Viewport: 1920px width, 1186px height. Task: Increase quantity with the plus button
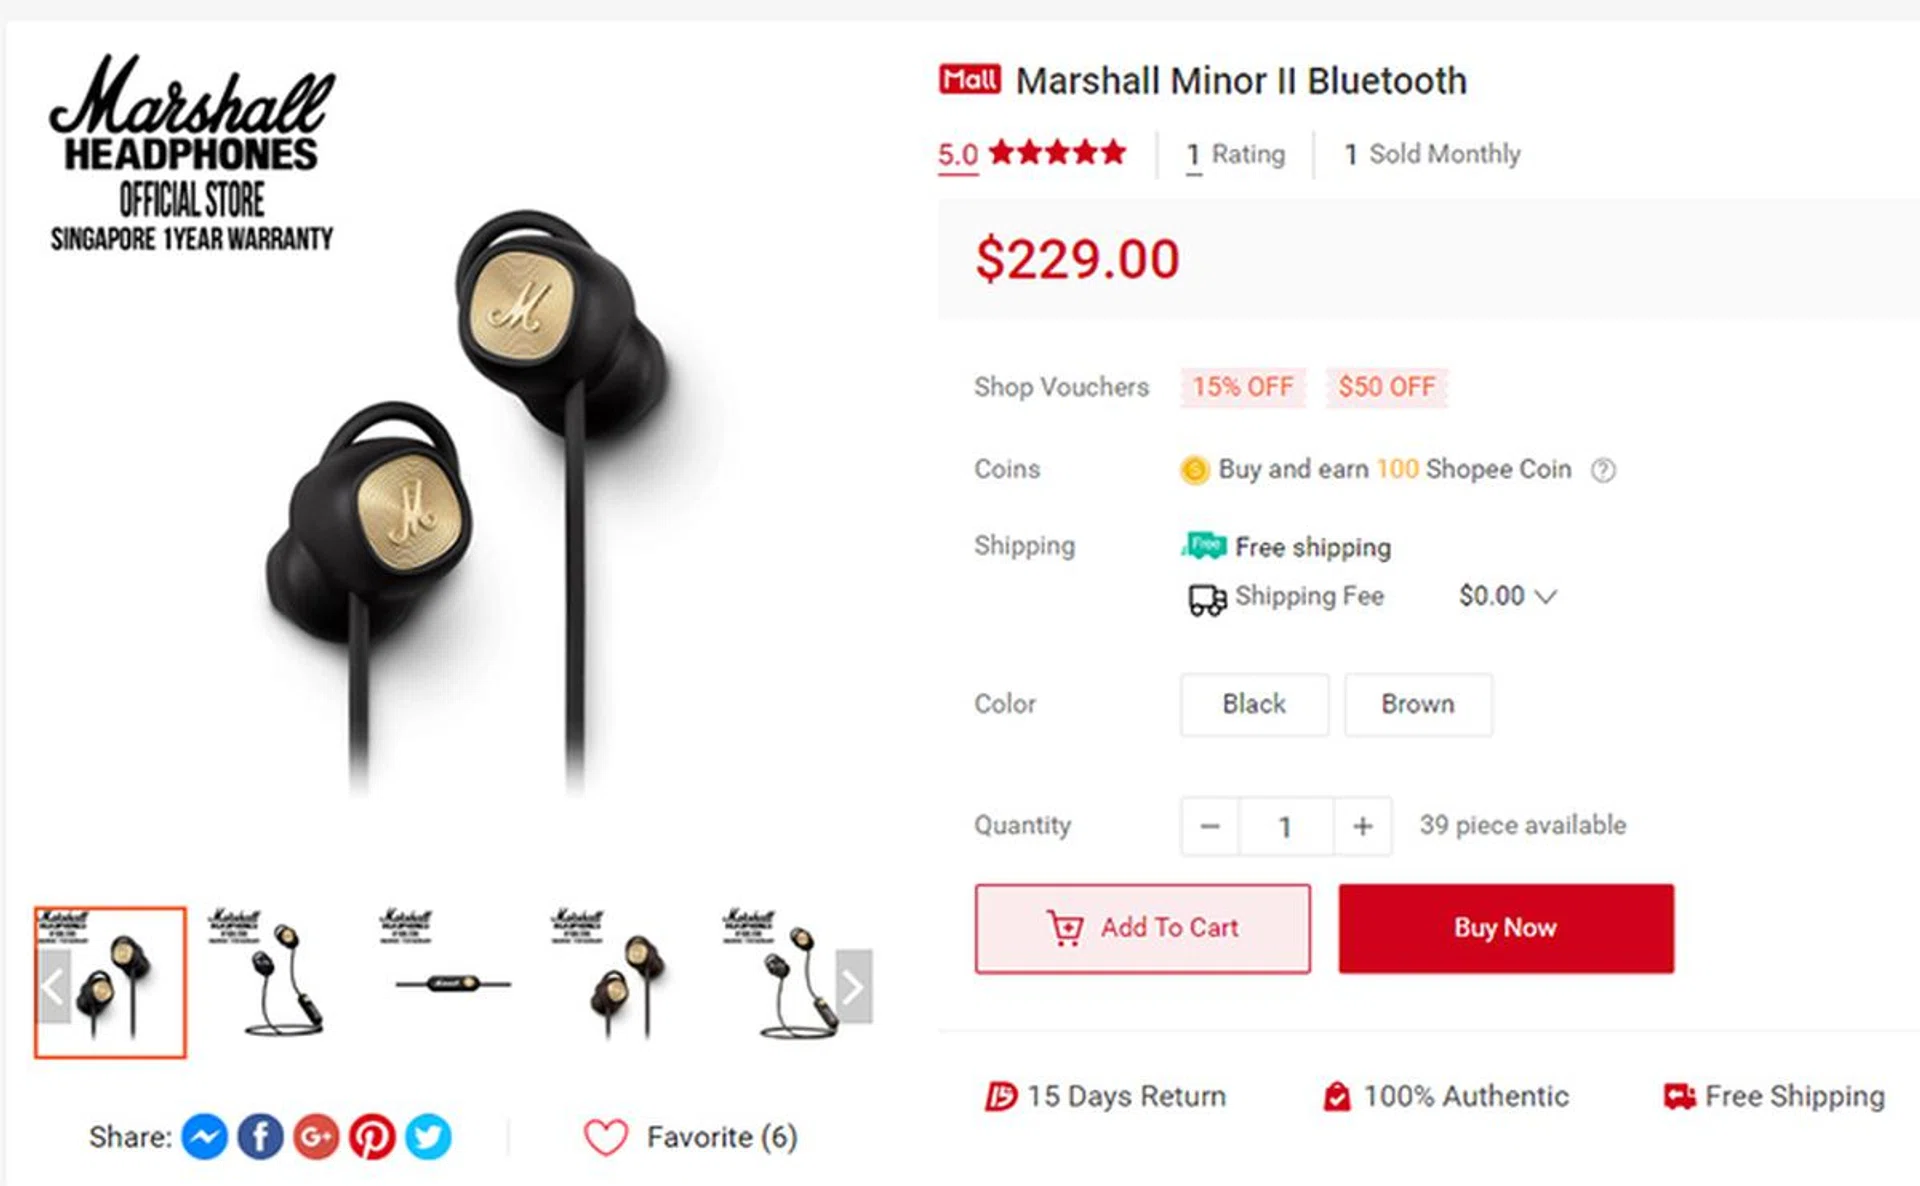[1362, 826]
